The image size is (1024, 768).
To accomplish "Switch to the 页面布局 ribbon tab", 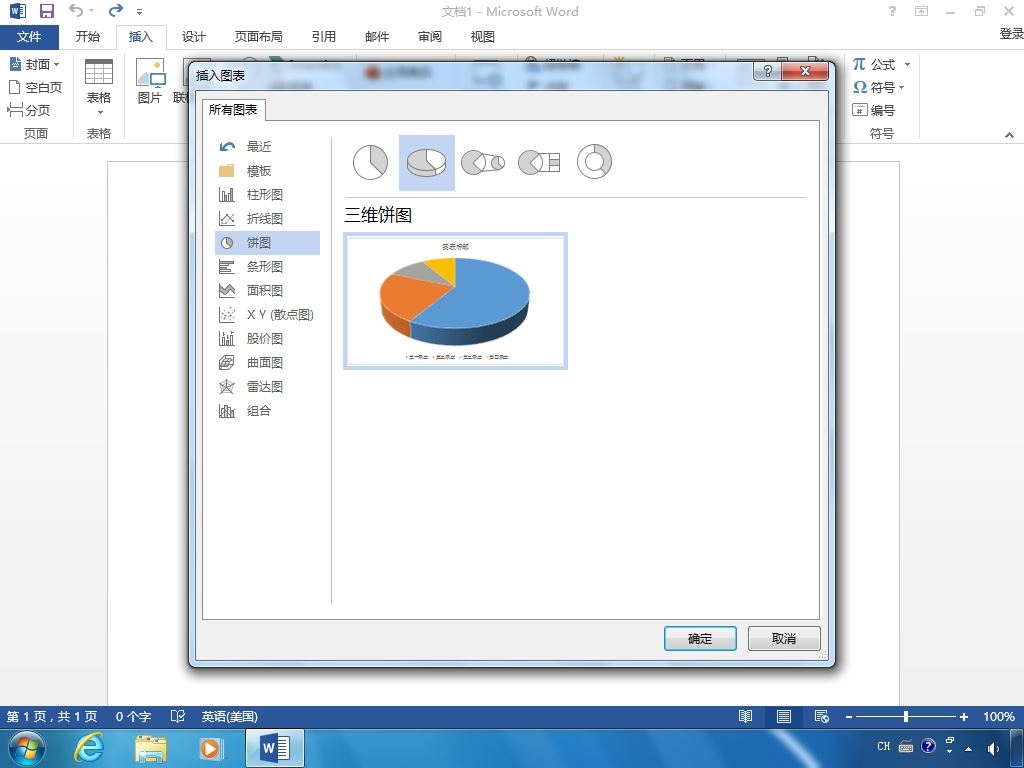I will [x=259, y=37].
